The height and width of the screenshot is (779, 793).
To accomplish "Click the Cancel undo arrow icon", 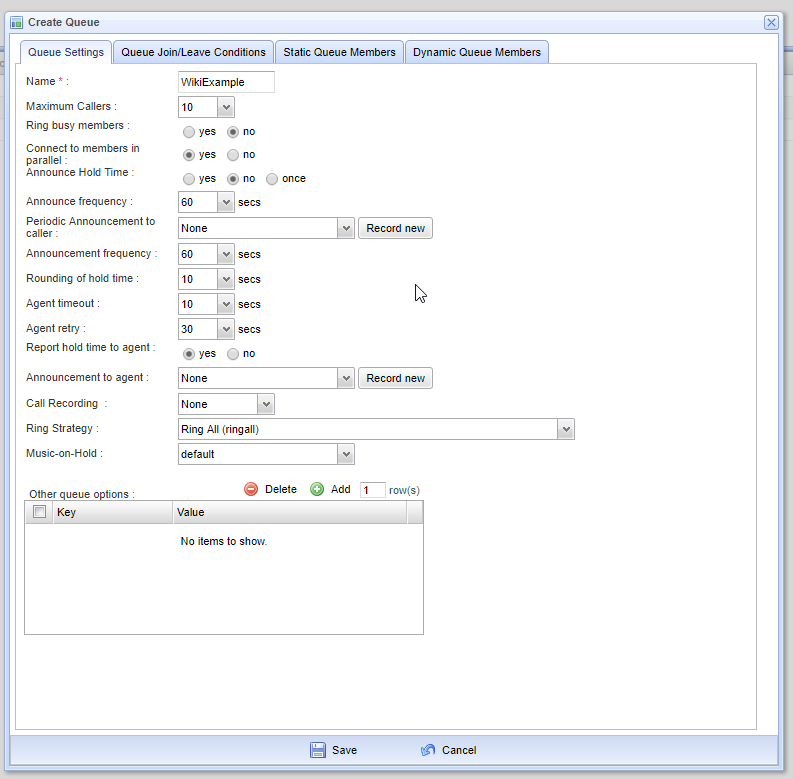I will tap(428, 750).
